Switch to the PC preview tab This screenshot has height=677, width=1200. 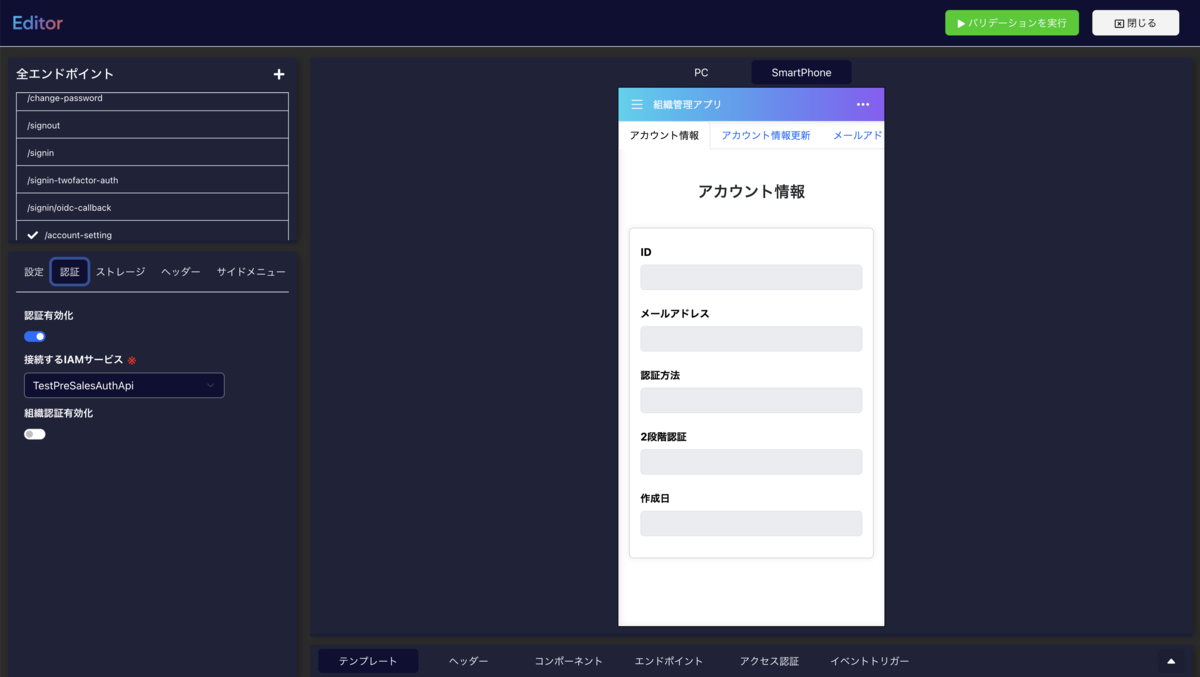701,73
